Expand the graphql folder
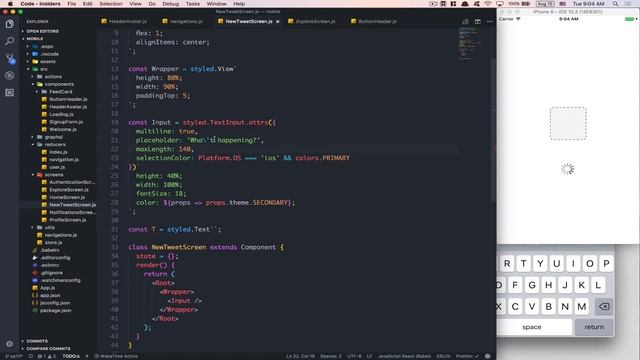Screen dimensions: 640x360 (x=53, y=137)
